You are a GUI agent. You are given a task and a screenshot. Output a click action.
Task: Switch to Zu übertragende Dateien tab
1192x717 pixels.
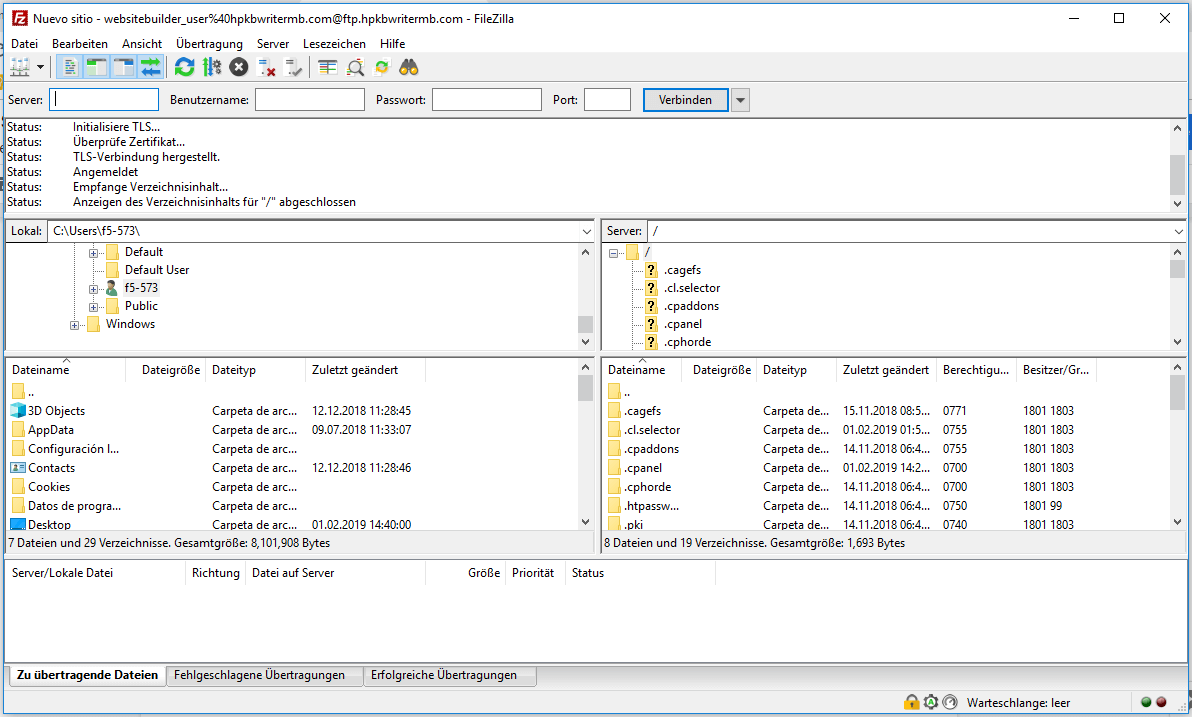coord(87,675)
